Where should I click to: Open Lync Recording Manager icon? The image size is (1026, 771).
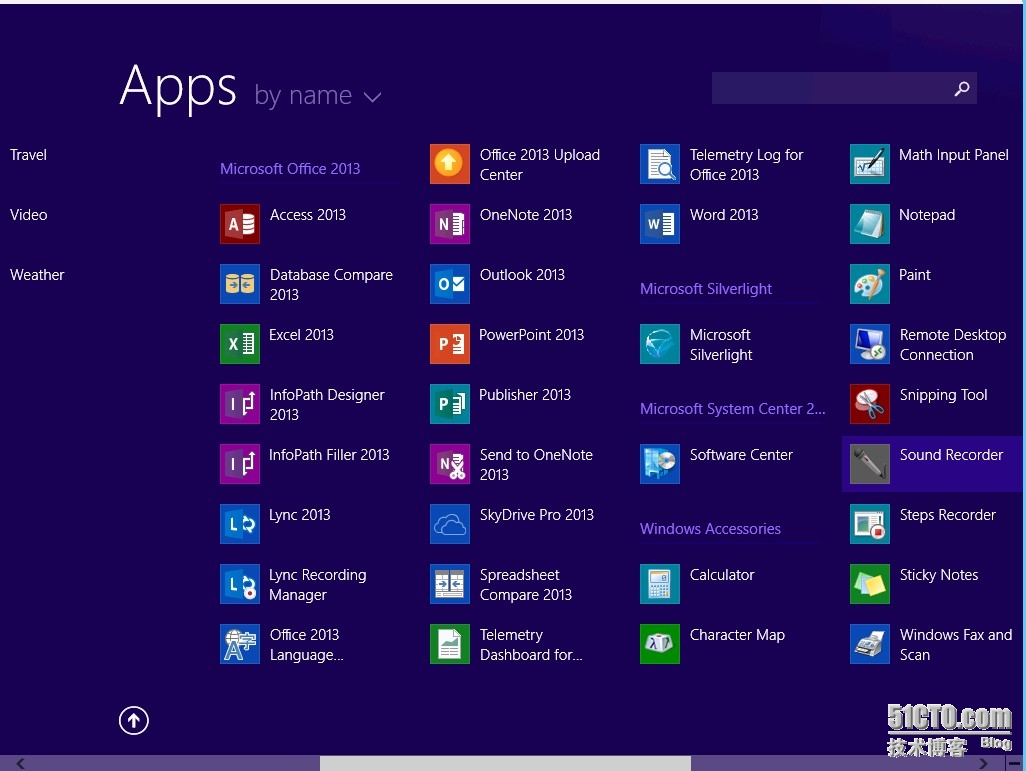239,584
